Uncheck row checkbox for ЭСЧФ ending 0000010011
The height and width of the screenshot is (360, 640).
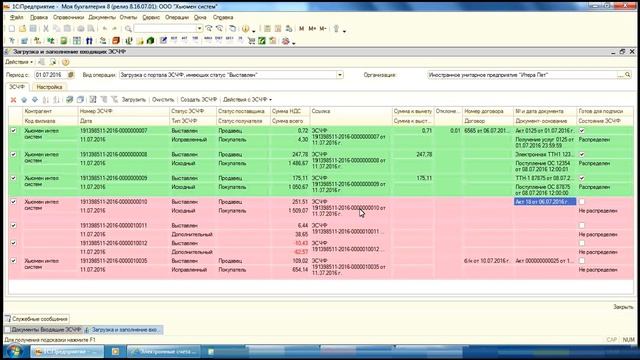(x=13, y=225)
